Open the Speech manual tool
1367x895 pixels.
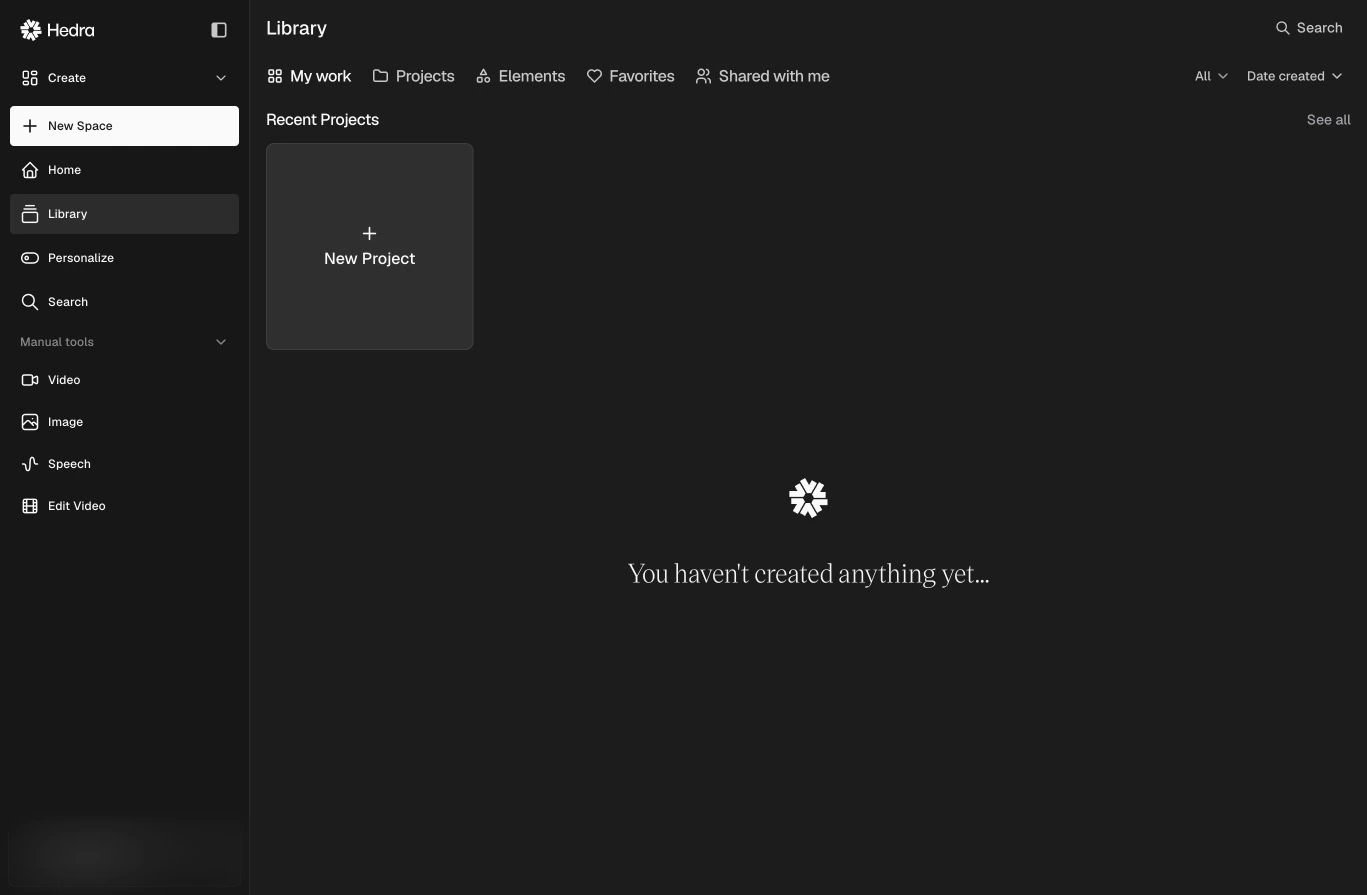(x=124, y=464)
